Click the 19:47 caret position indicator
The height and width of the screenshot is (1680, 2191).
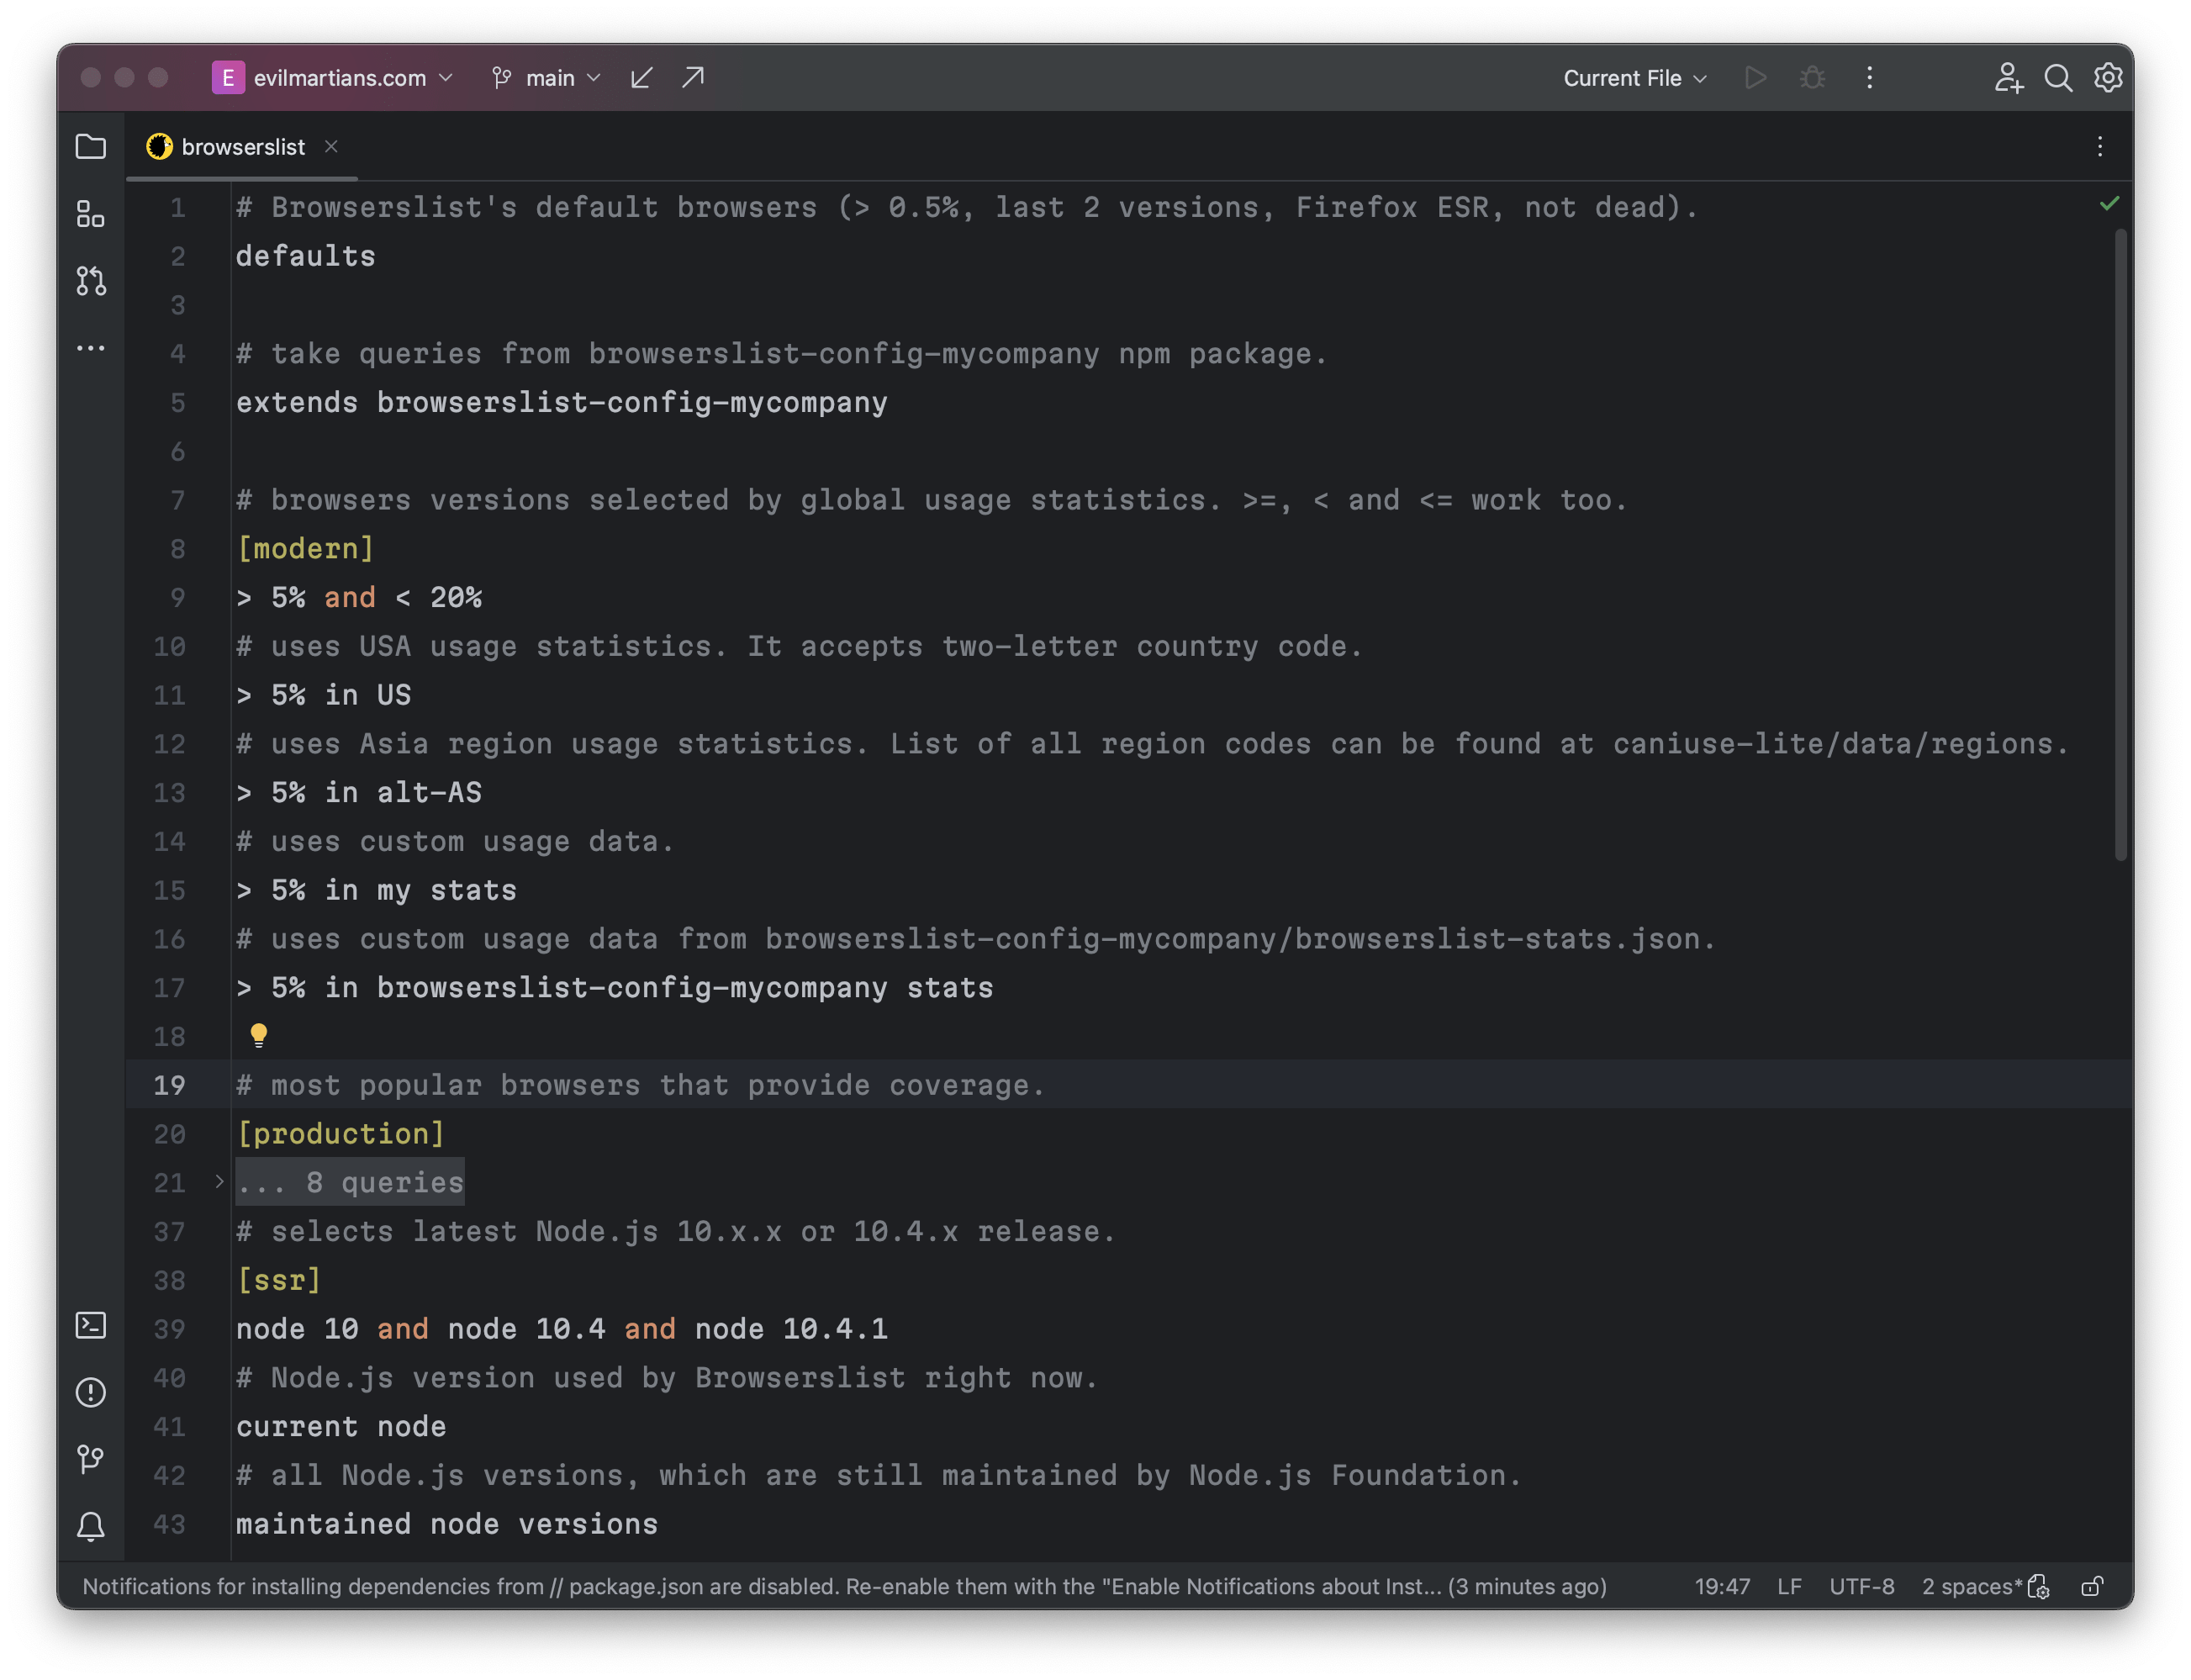tap(1722, 1587)
